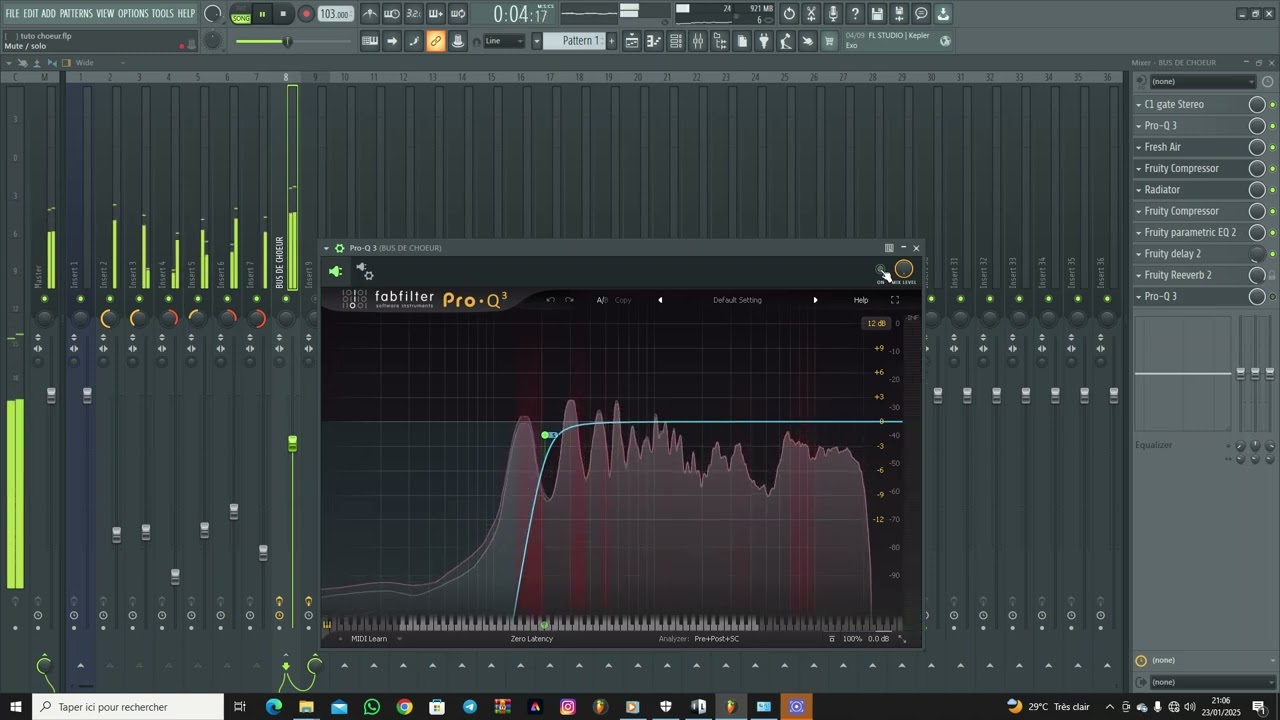Toggle the last Pro-Q 3 slot enable light
The image size is (1280, 720).
pos(1272,297)
